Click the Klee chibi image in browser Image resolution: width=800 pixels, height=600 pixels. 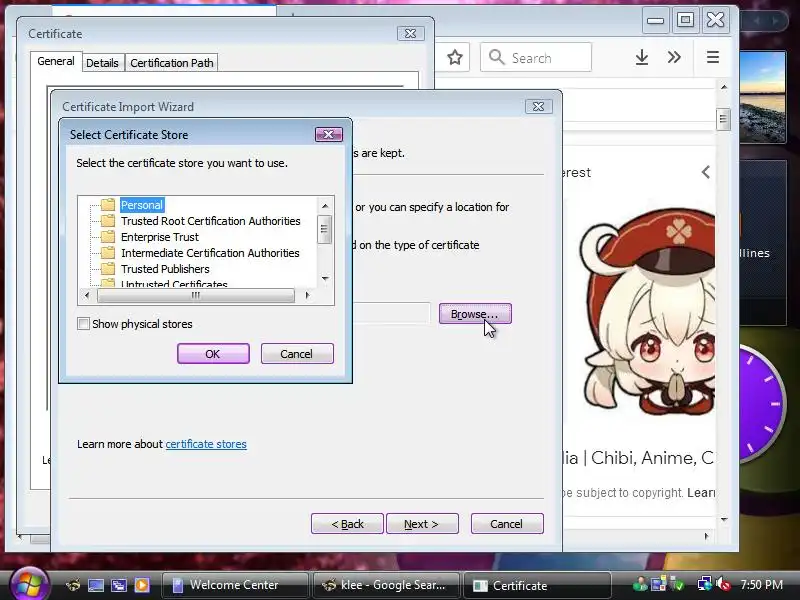pyautogui.click(x=648, y=311)
